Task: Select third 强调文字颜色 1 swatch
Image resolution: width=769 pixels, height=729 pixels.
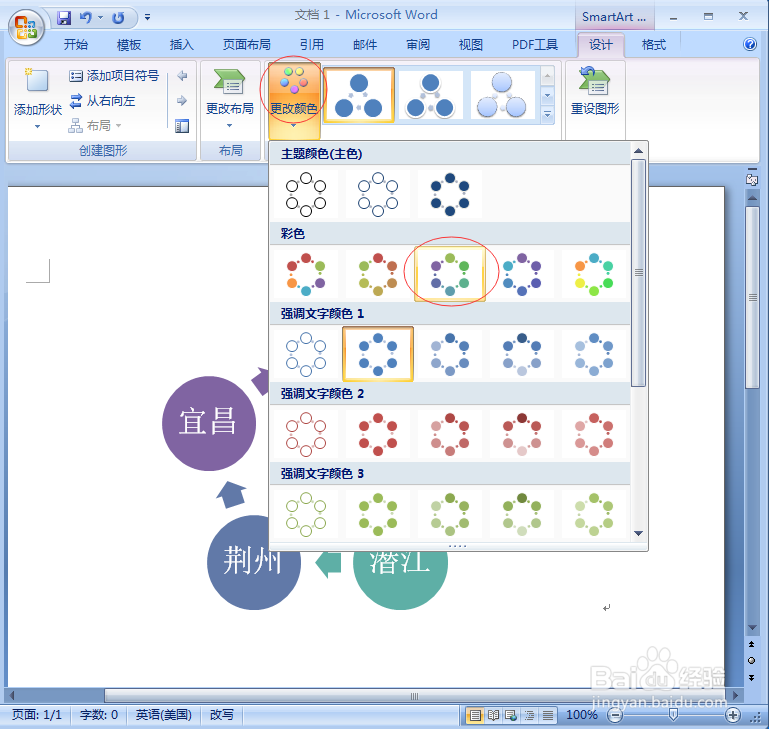Action: (450, 354)
